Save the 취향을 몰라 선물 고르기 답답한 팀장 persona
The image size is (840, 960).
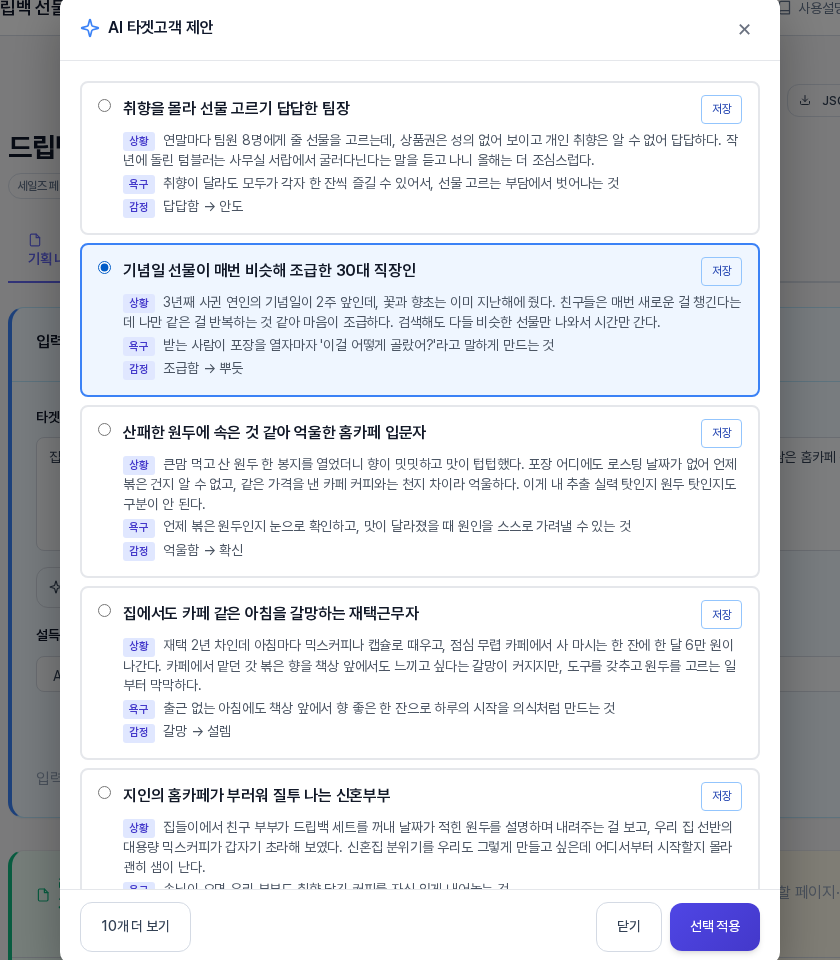(x=721, y=109)
